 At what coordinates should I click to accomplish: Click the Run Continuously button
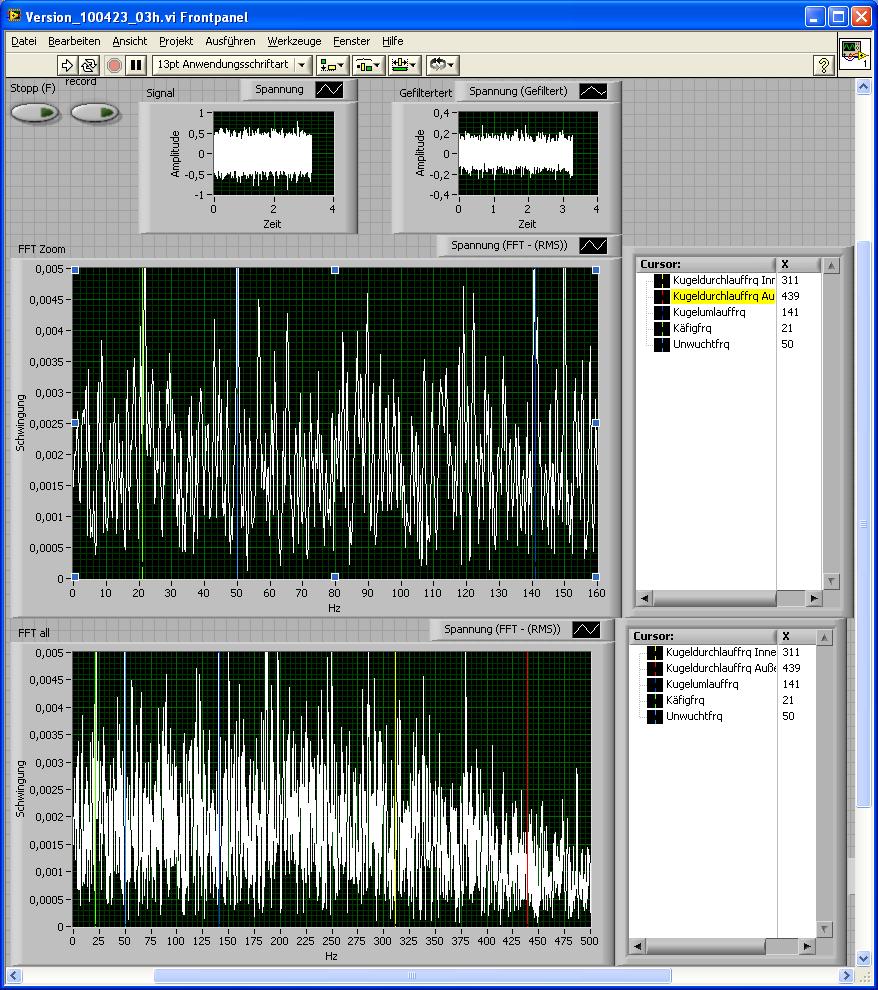[89, 65]
